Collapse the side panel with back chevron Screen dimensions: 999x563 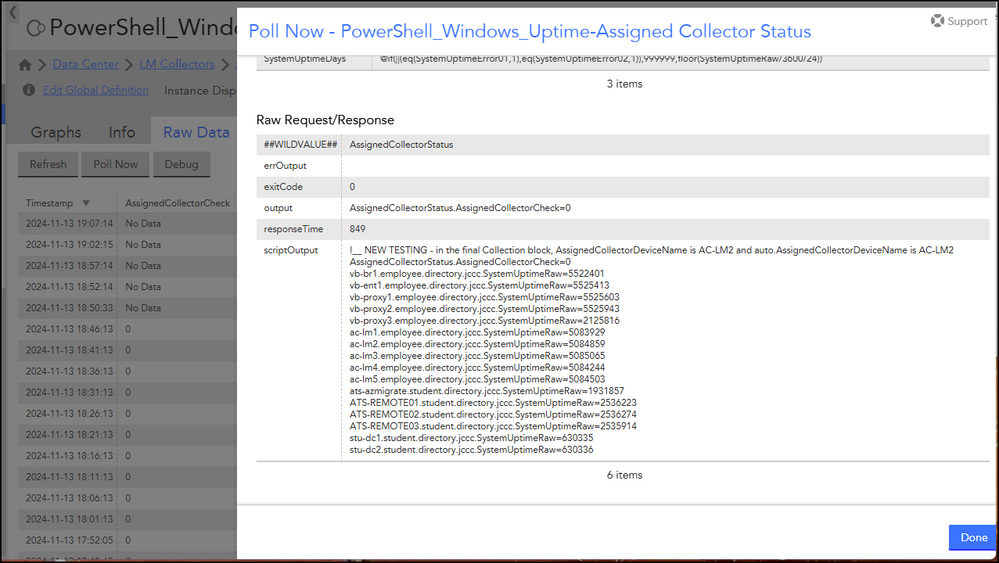click(12, 13)
